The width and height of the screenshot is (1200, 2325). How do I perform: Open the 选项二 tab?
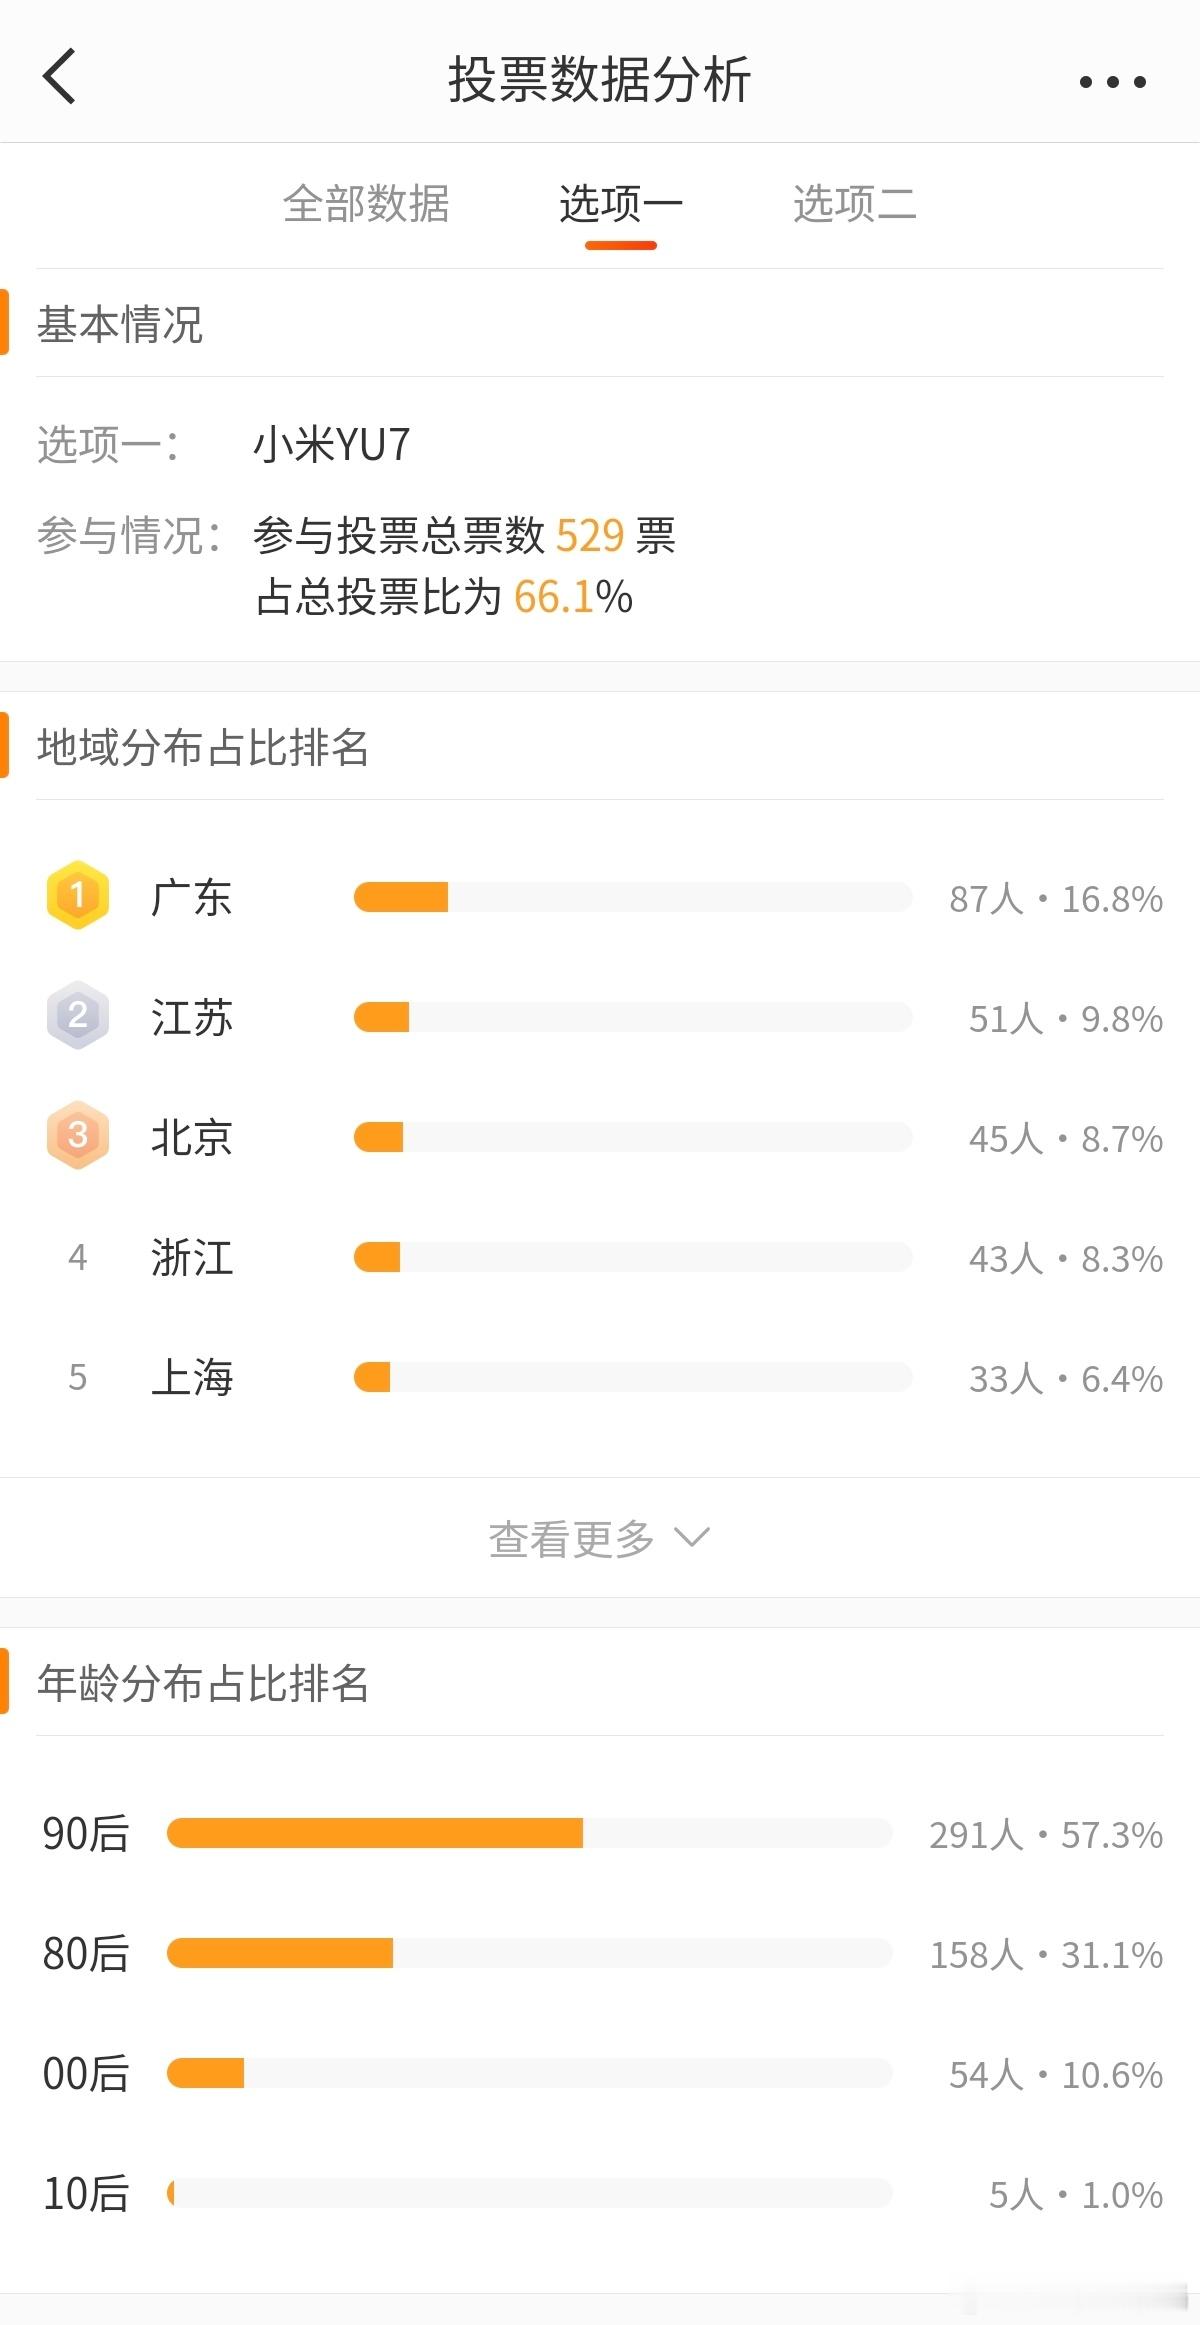855,204
